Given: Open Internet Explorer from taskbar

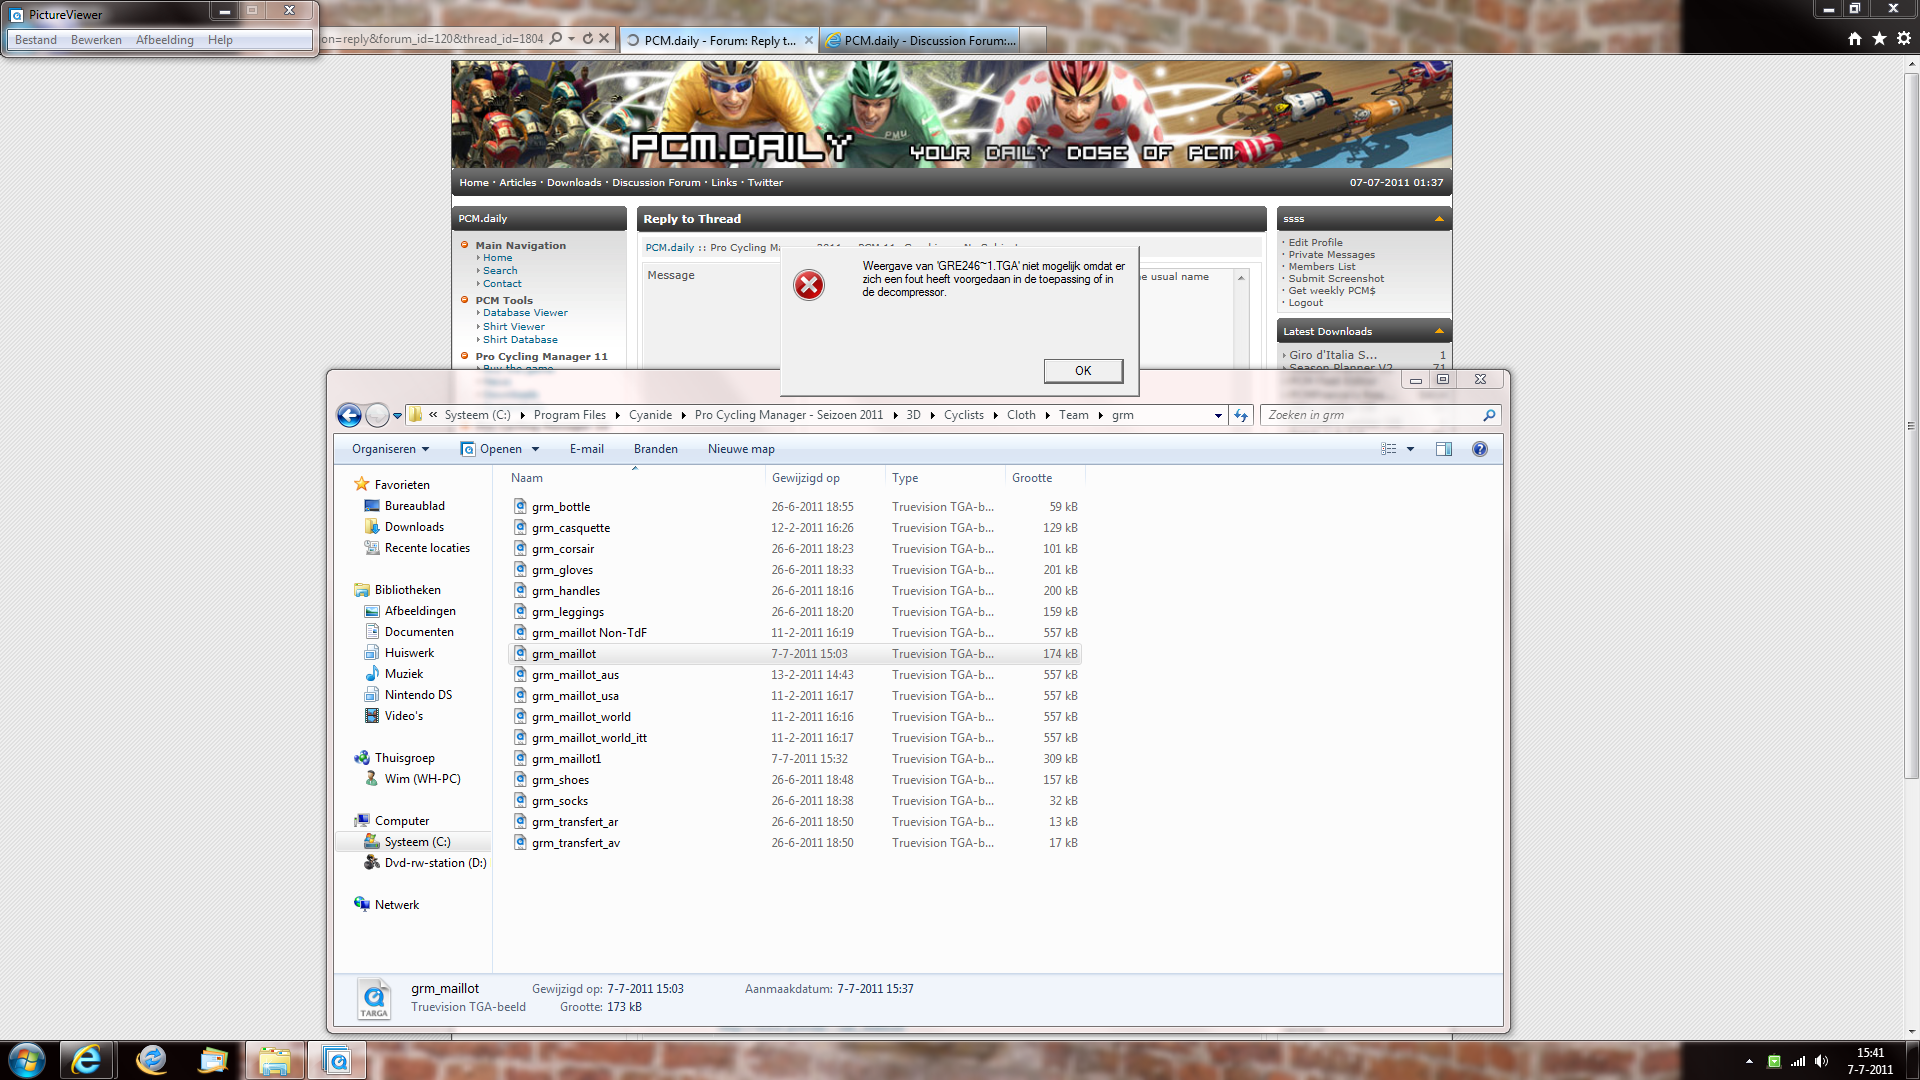Looking at the screenshot, I should [86, 1060].
